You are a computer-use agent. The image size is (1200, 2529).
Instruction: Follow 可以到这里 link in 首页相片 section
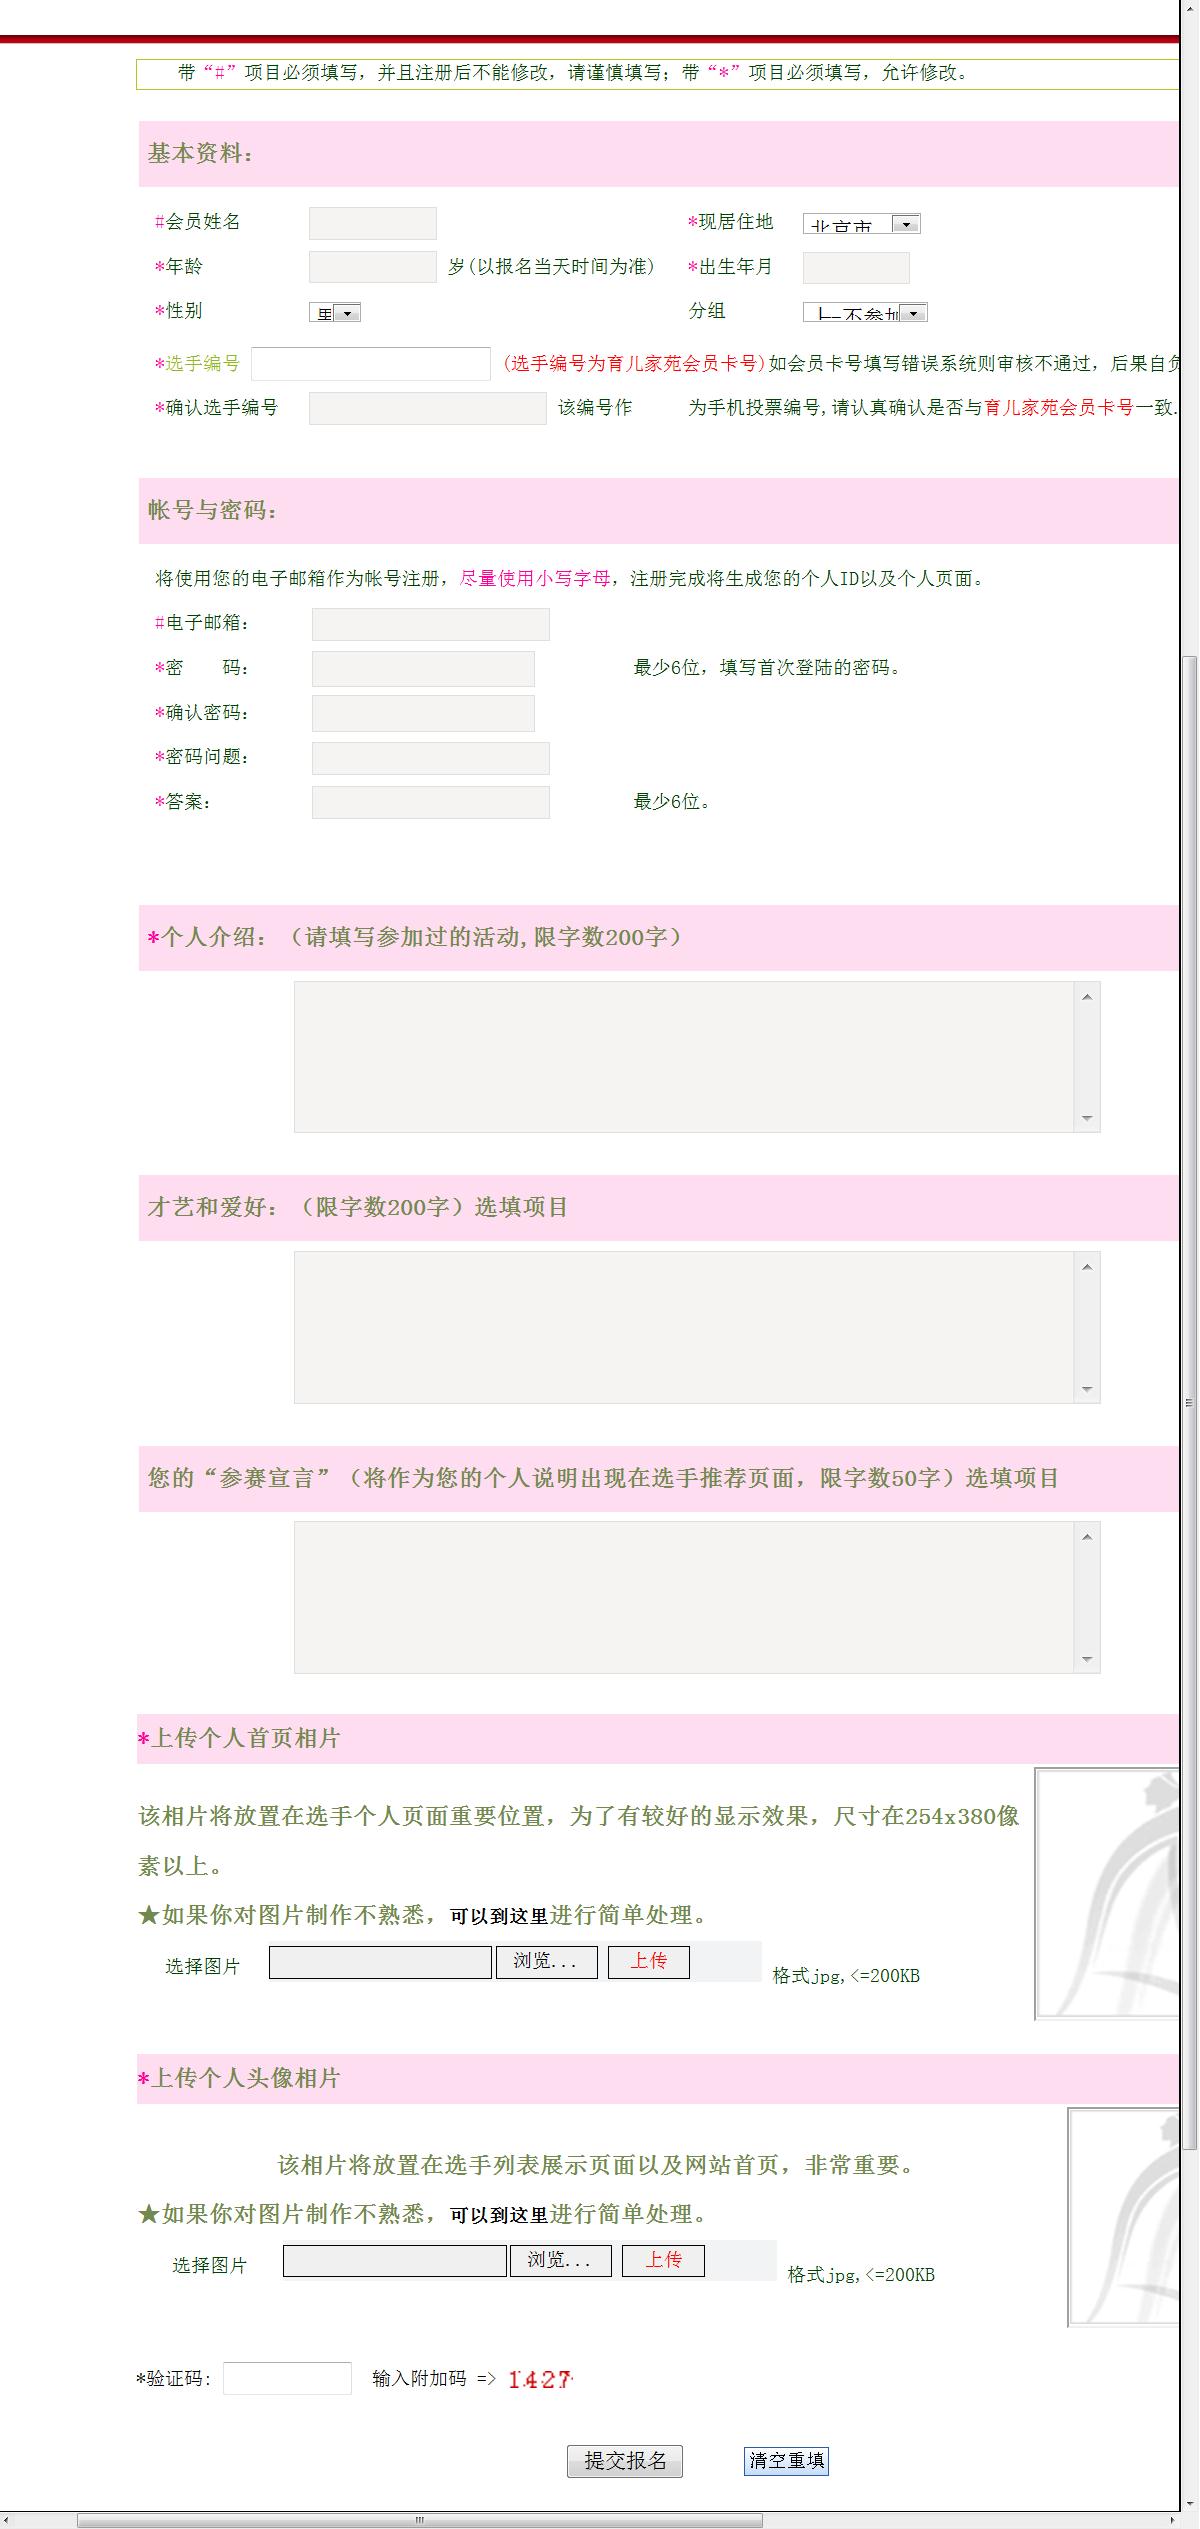499,1916
